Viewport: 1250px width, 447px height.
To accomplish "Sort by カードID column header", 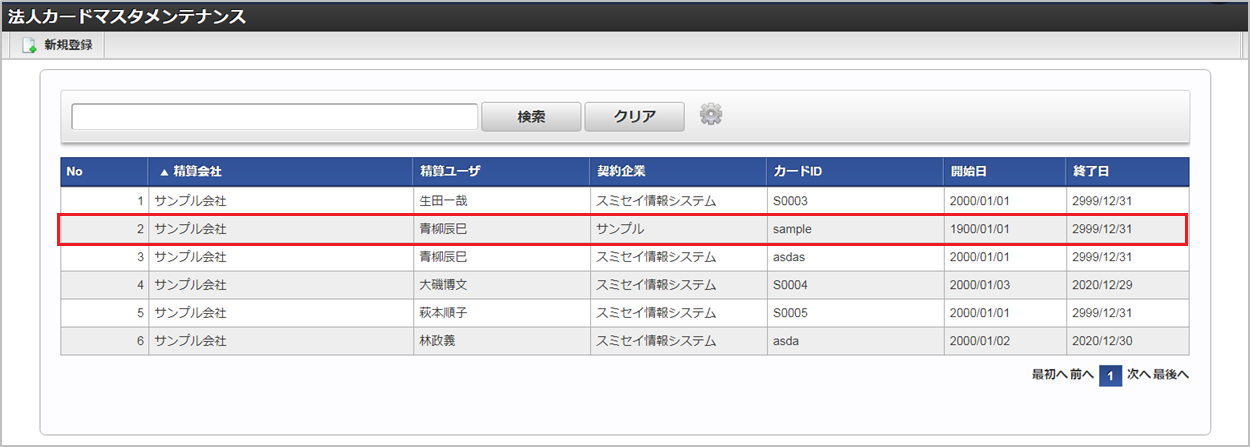I will (x=855, y=172).
